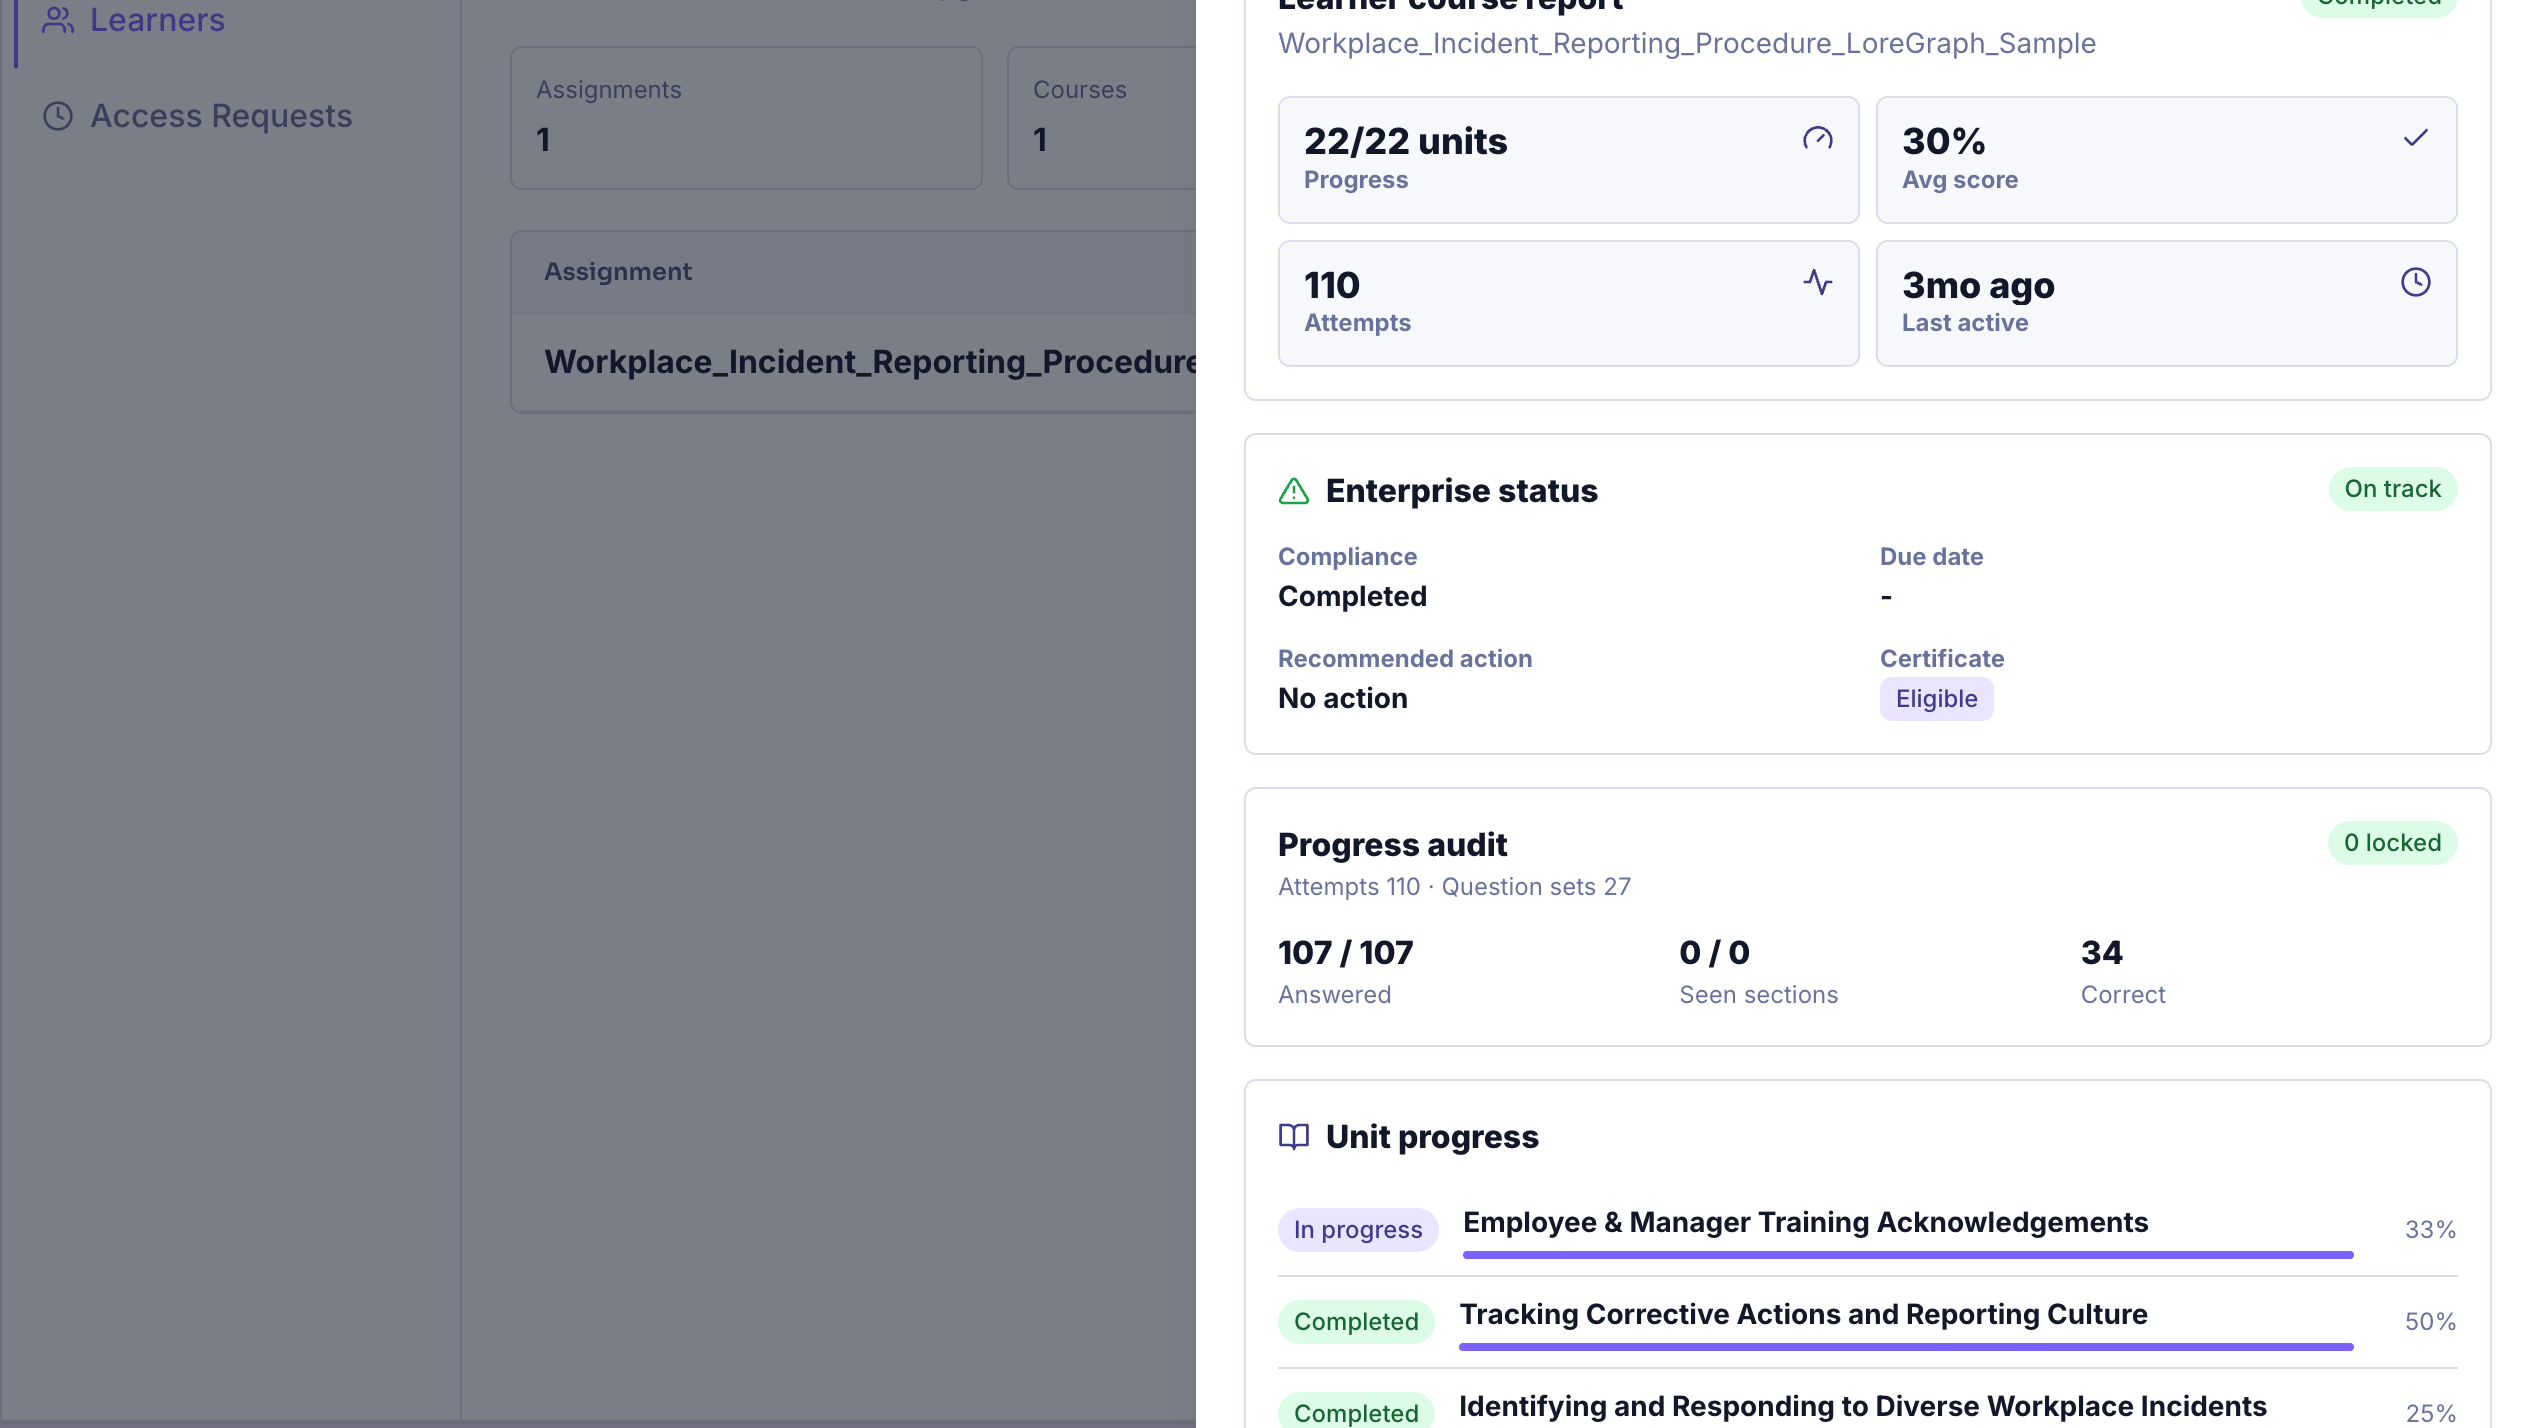This screenshot has width=2540, height=1428.
Task: Click the 30% average score value
Action: (x=1943, y=141)
